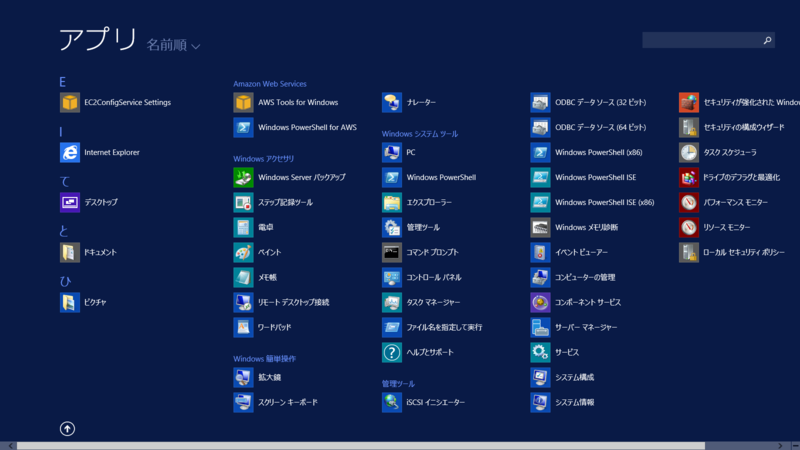Click the 管理ツール group header above iSCSI

[x=398, y=384]
